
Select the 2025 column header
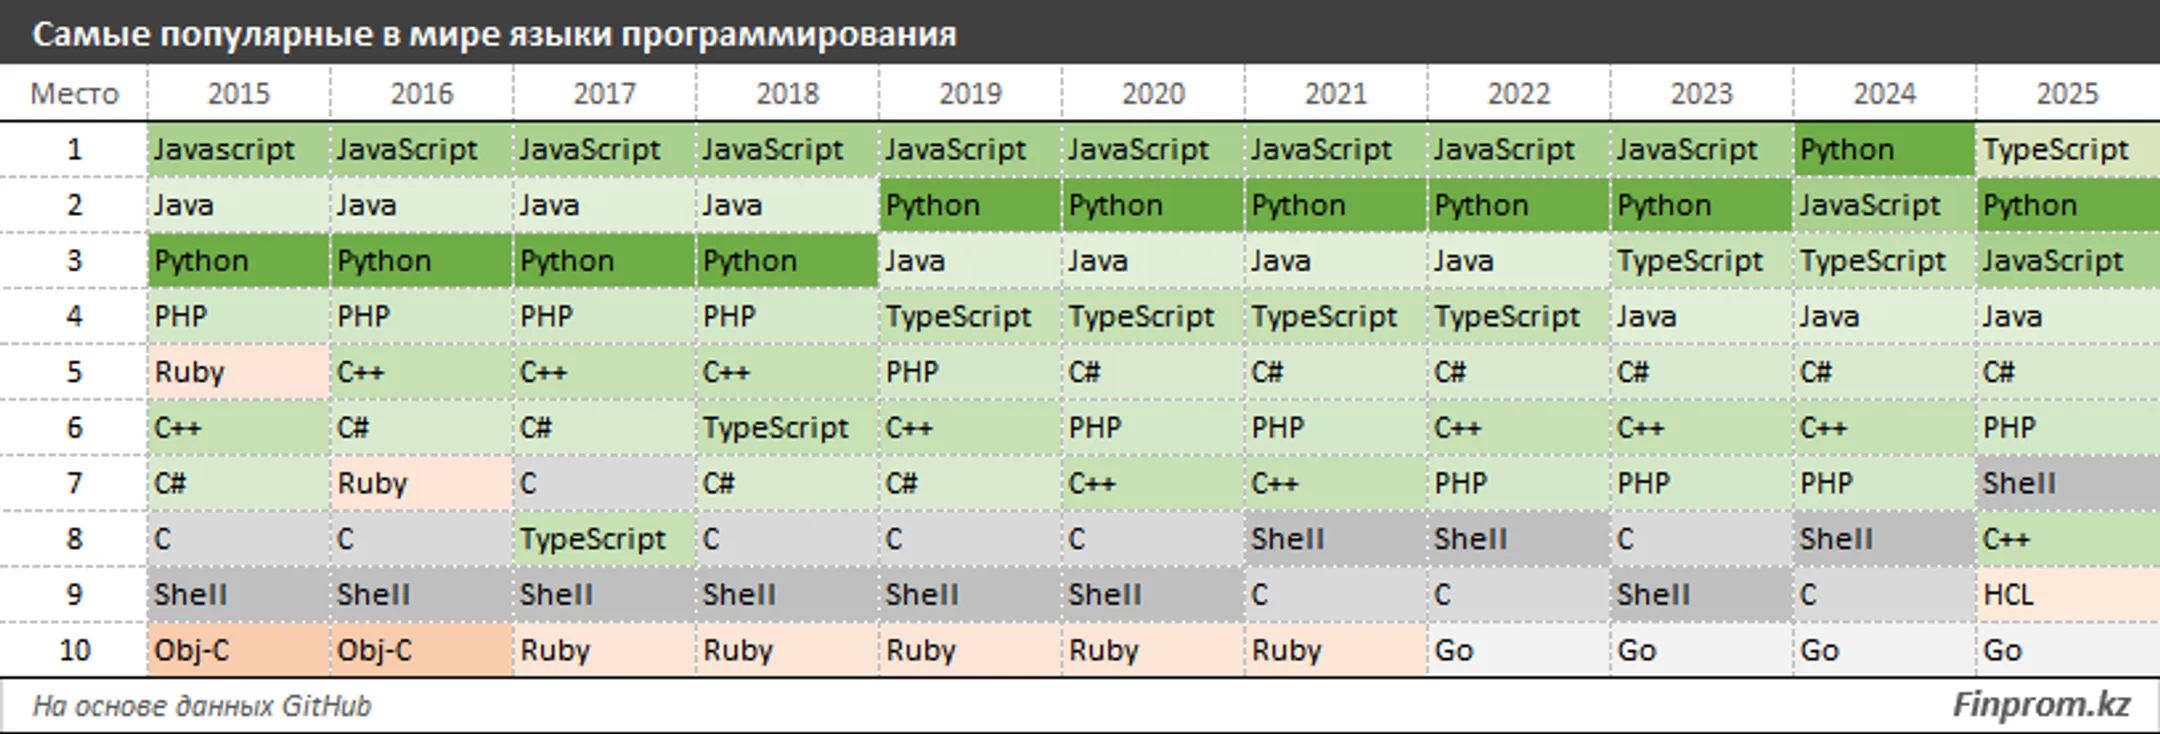pyautogui.click(x=2066, y=94)
